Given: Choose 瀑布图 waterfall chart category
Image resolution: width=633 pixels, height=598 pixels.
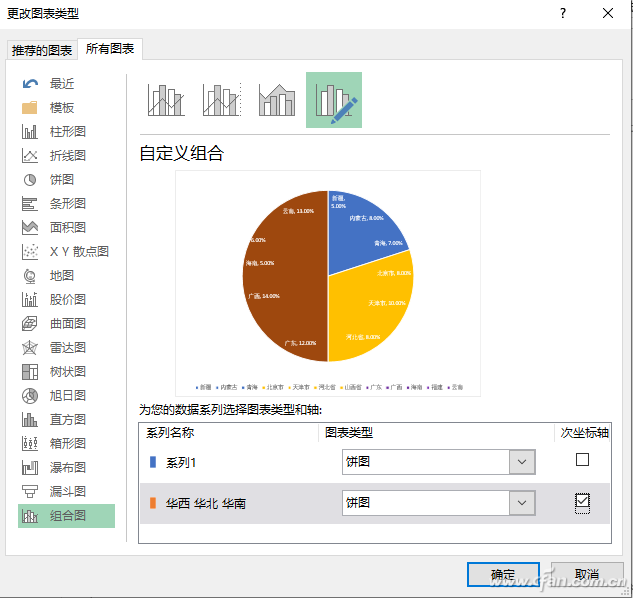Looking at the screenshot, I should pos(66,468).
